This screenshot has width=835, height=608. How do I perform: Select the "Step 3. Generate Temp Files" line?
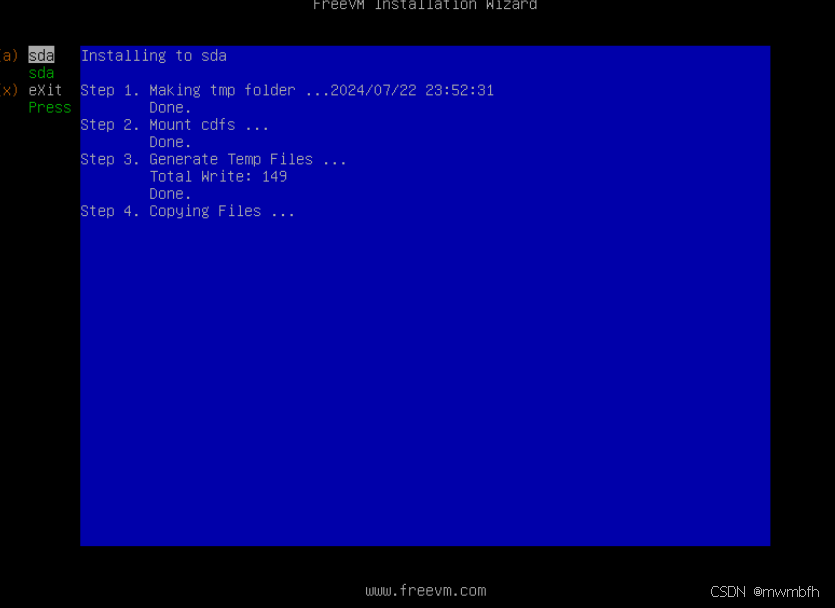(x=214, y=159)
